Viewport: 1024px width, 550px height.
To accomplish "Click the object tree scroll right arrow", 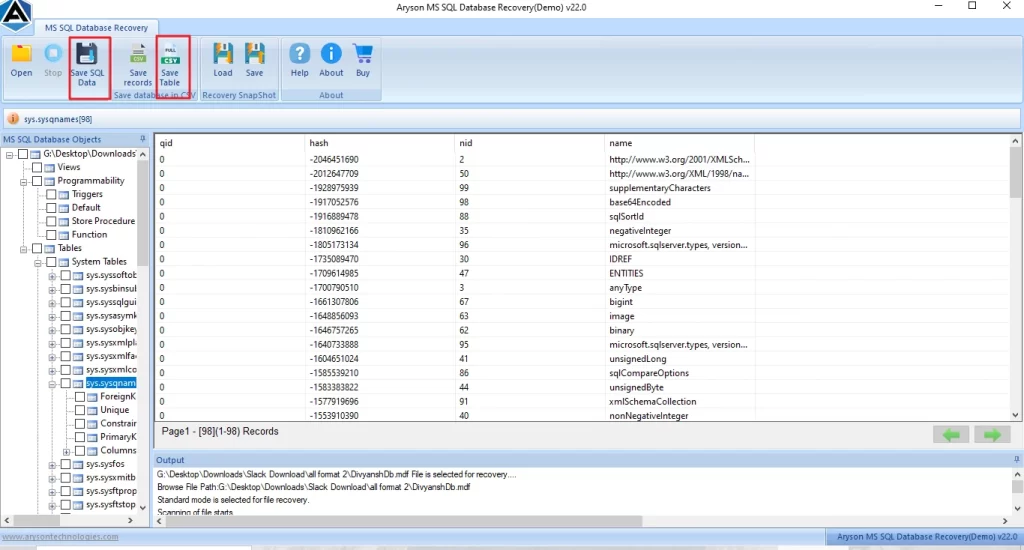I will pyautogui.click(x=130, y=521).
